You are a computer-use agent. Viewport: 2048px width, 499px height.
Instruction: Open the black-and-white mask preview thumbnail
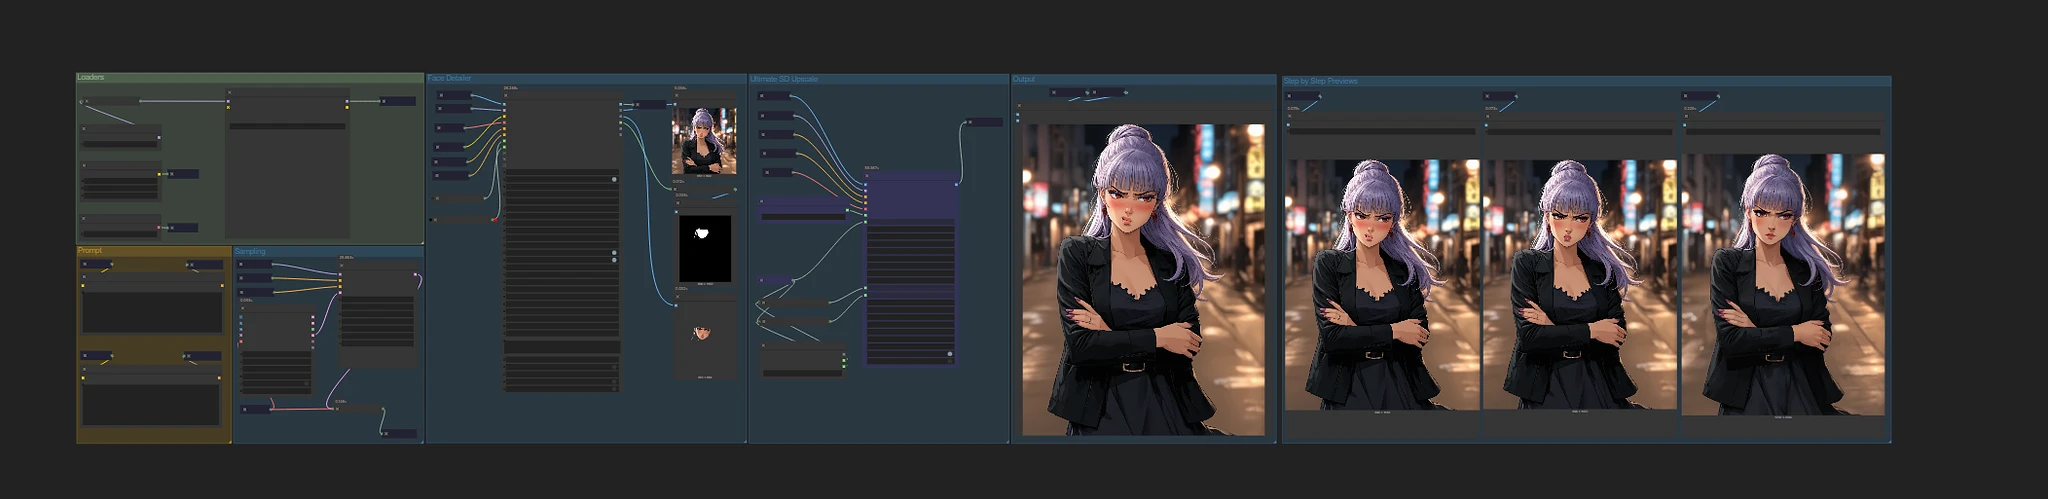pos(705,249)
